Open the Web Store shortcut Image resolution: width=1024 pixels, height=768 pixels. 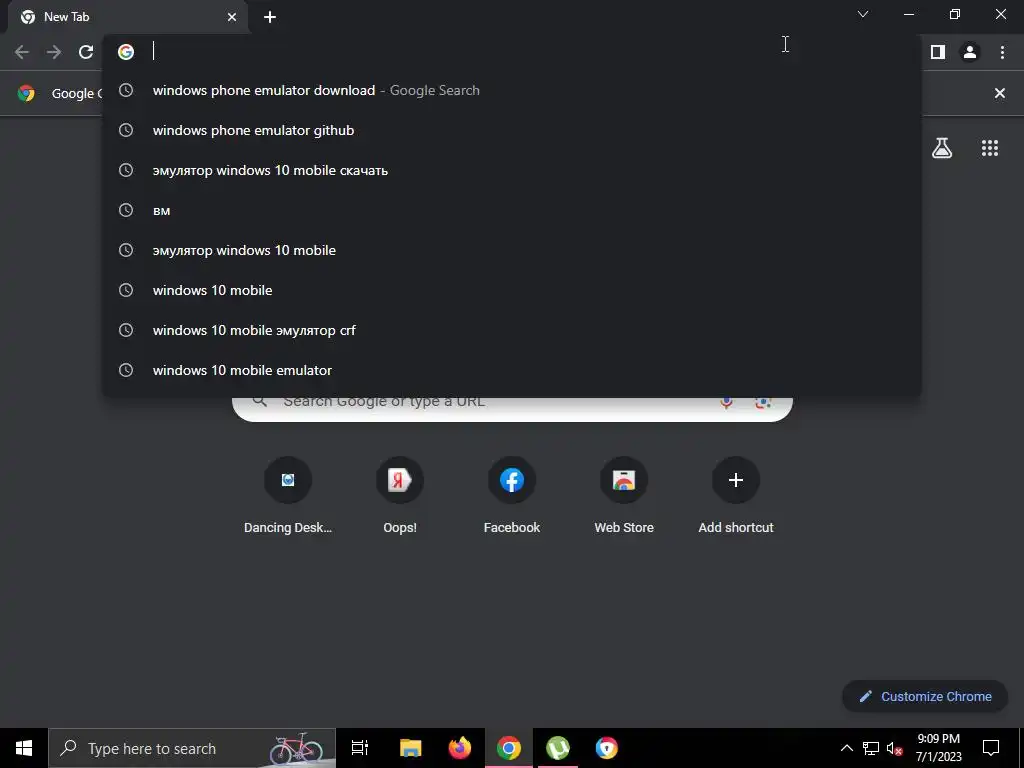tap(624, 496)
